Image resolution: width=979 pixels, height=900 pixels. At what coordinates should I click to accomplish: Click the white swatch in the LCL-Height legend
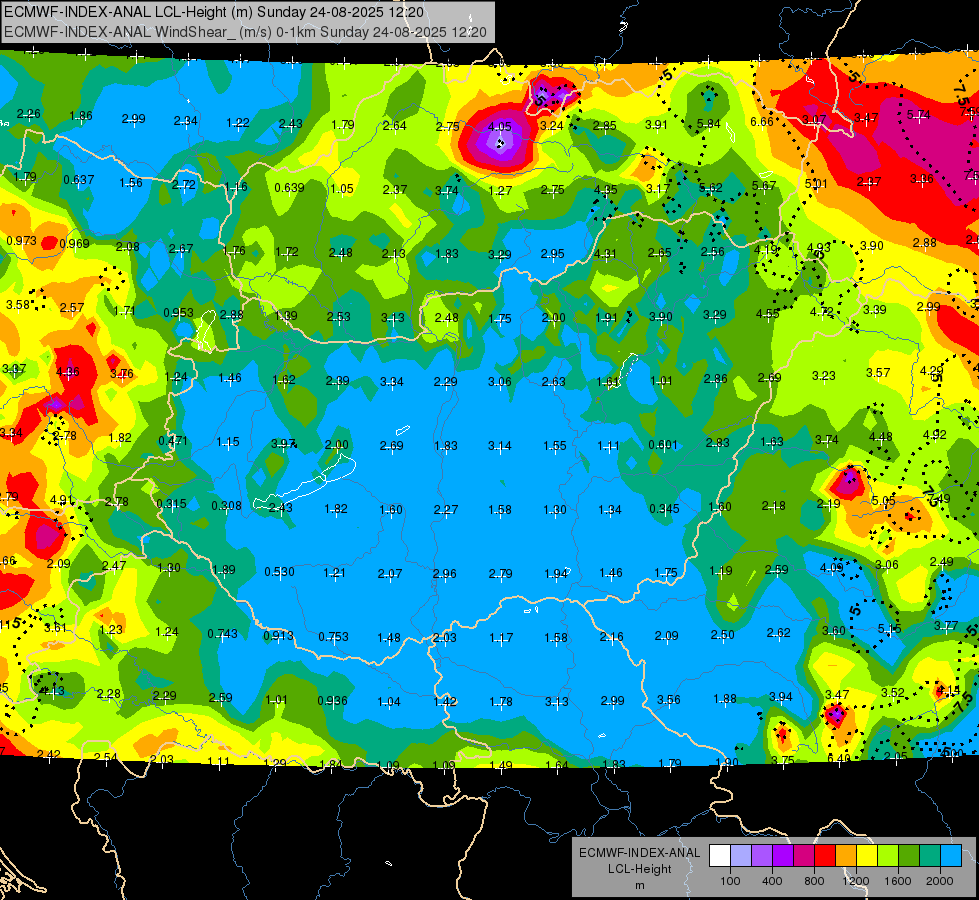coord(720,856)
